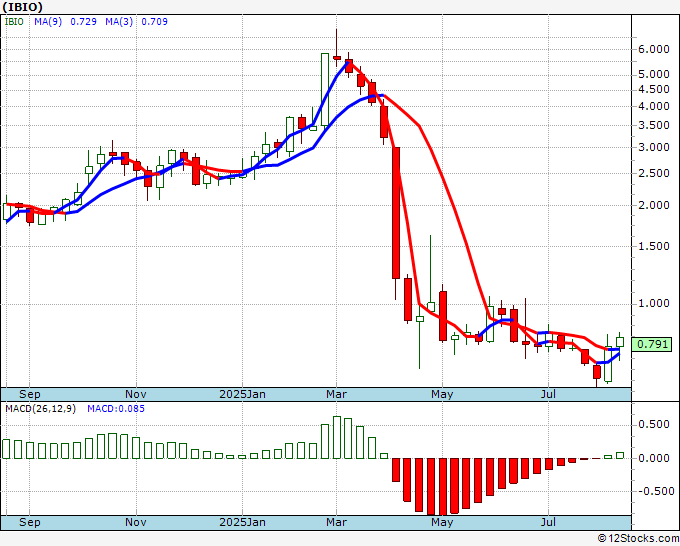
Task: Click May on the MACD panel date axis
Action: click(x=442, y=522)
